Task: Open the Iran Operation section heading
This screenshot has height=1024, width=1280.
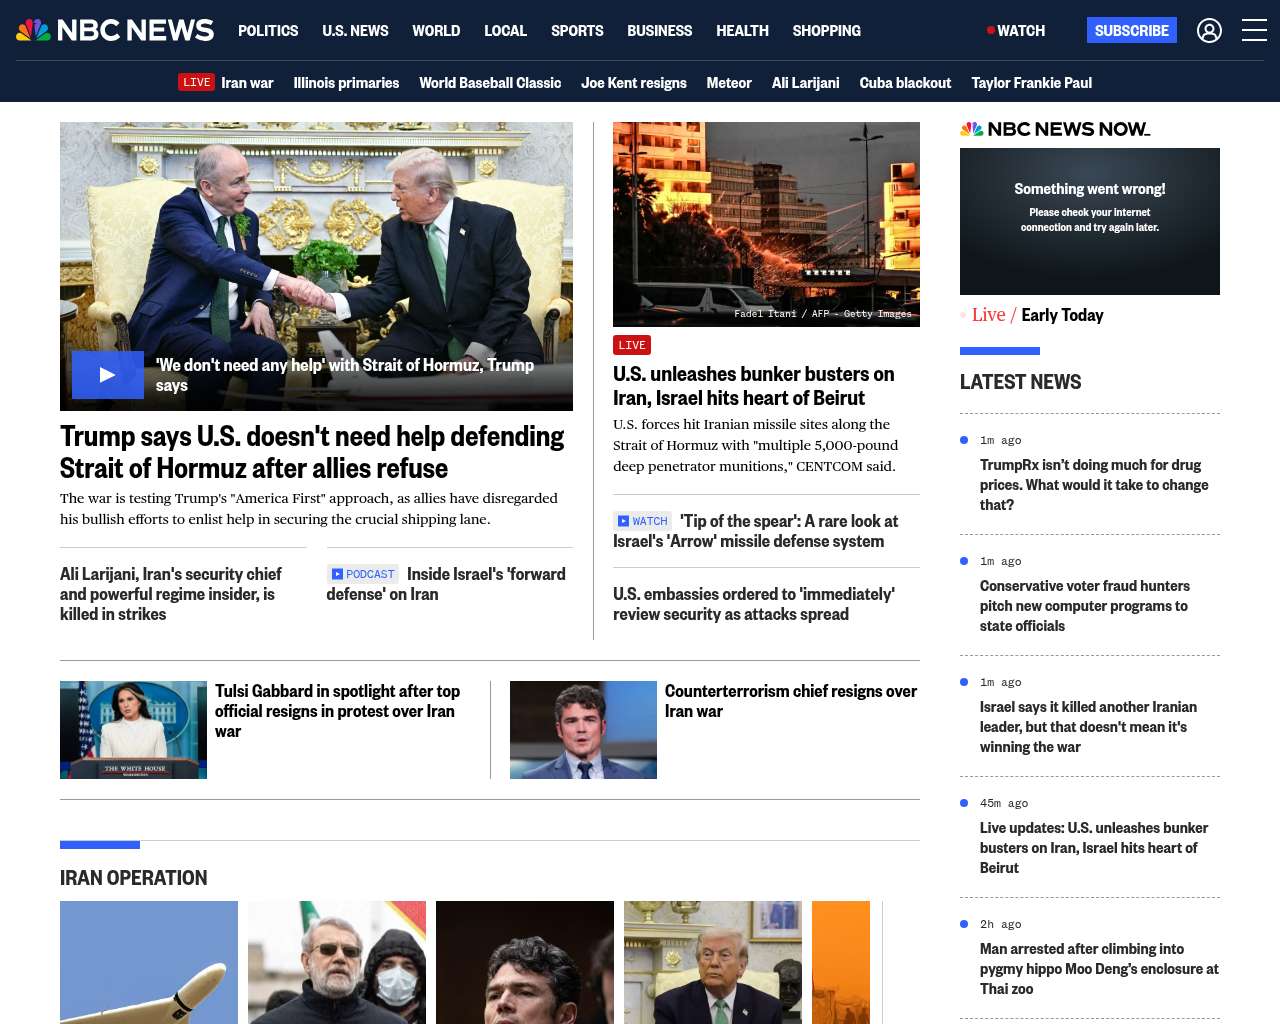Action: (x=134, y=878)
